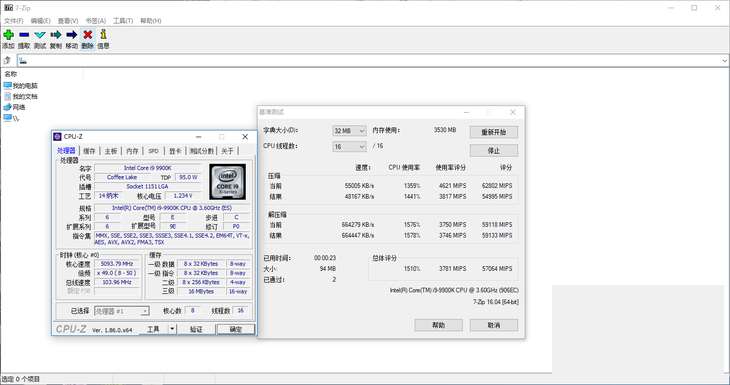
Task: Switch to the 内存 tab in CPU-Z
Action: pos(132,151)
